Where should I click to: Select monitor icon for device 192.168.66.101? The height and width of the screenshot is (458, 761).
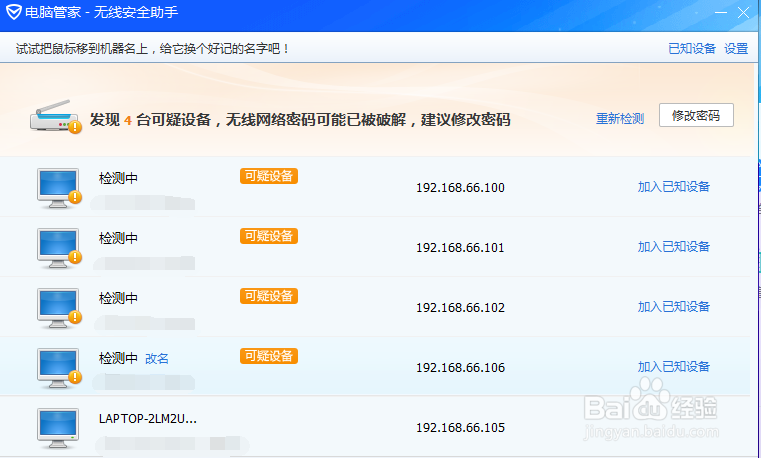pos(59,248)
